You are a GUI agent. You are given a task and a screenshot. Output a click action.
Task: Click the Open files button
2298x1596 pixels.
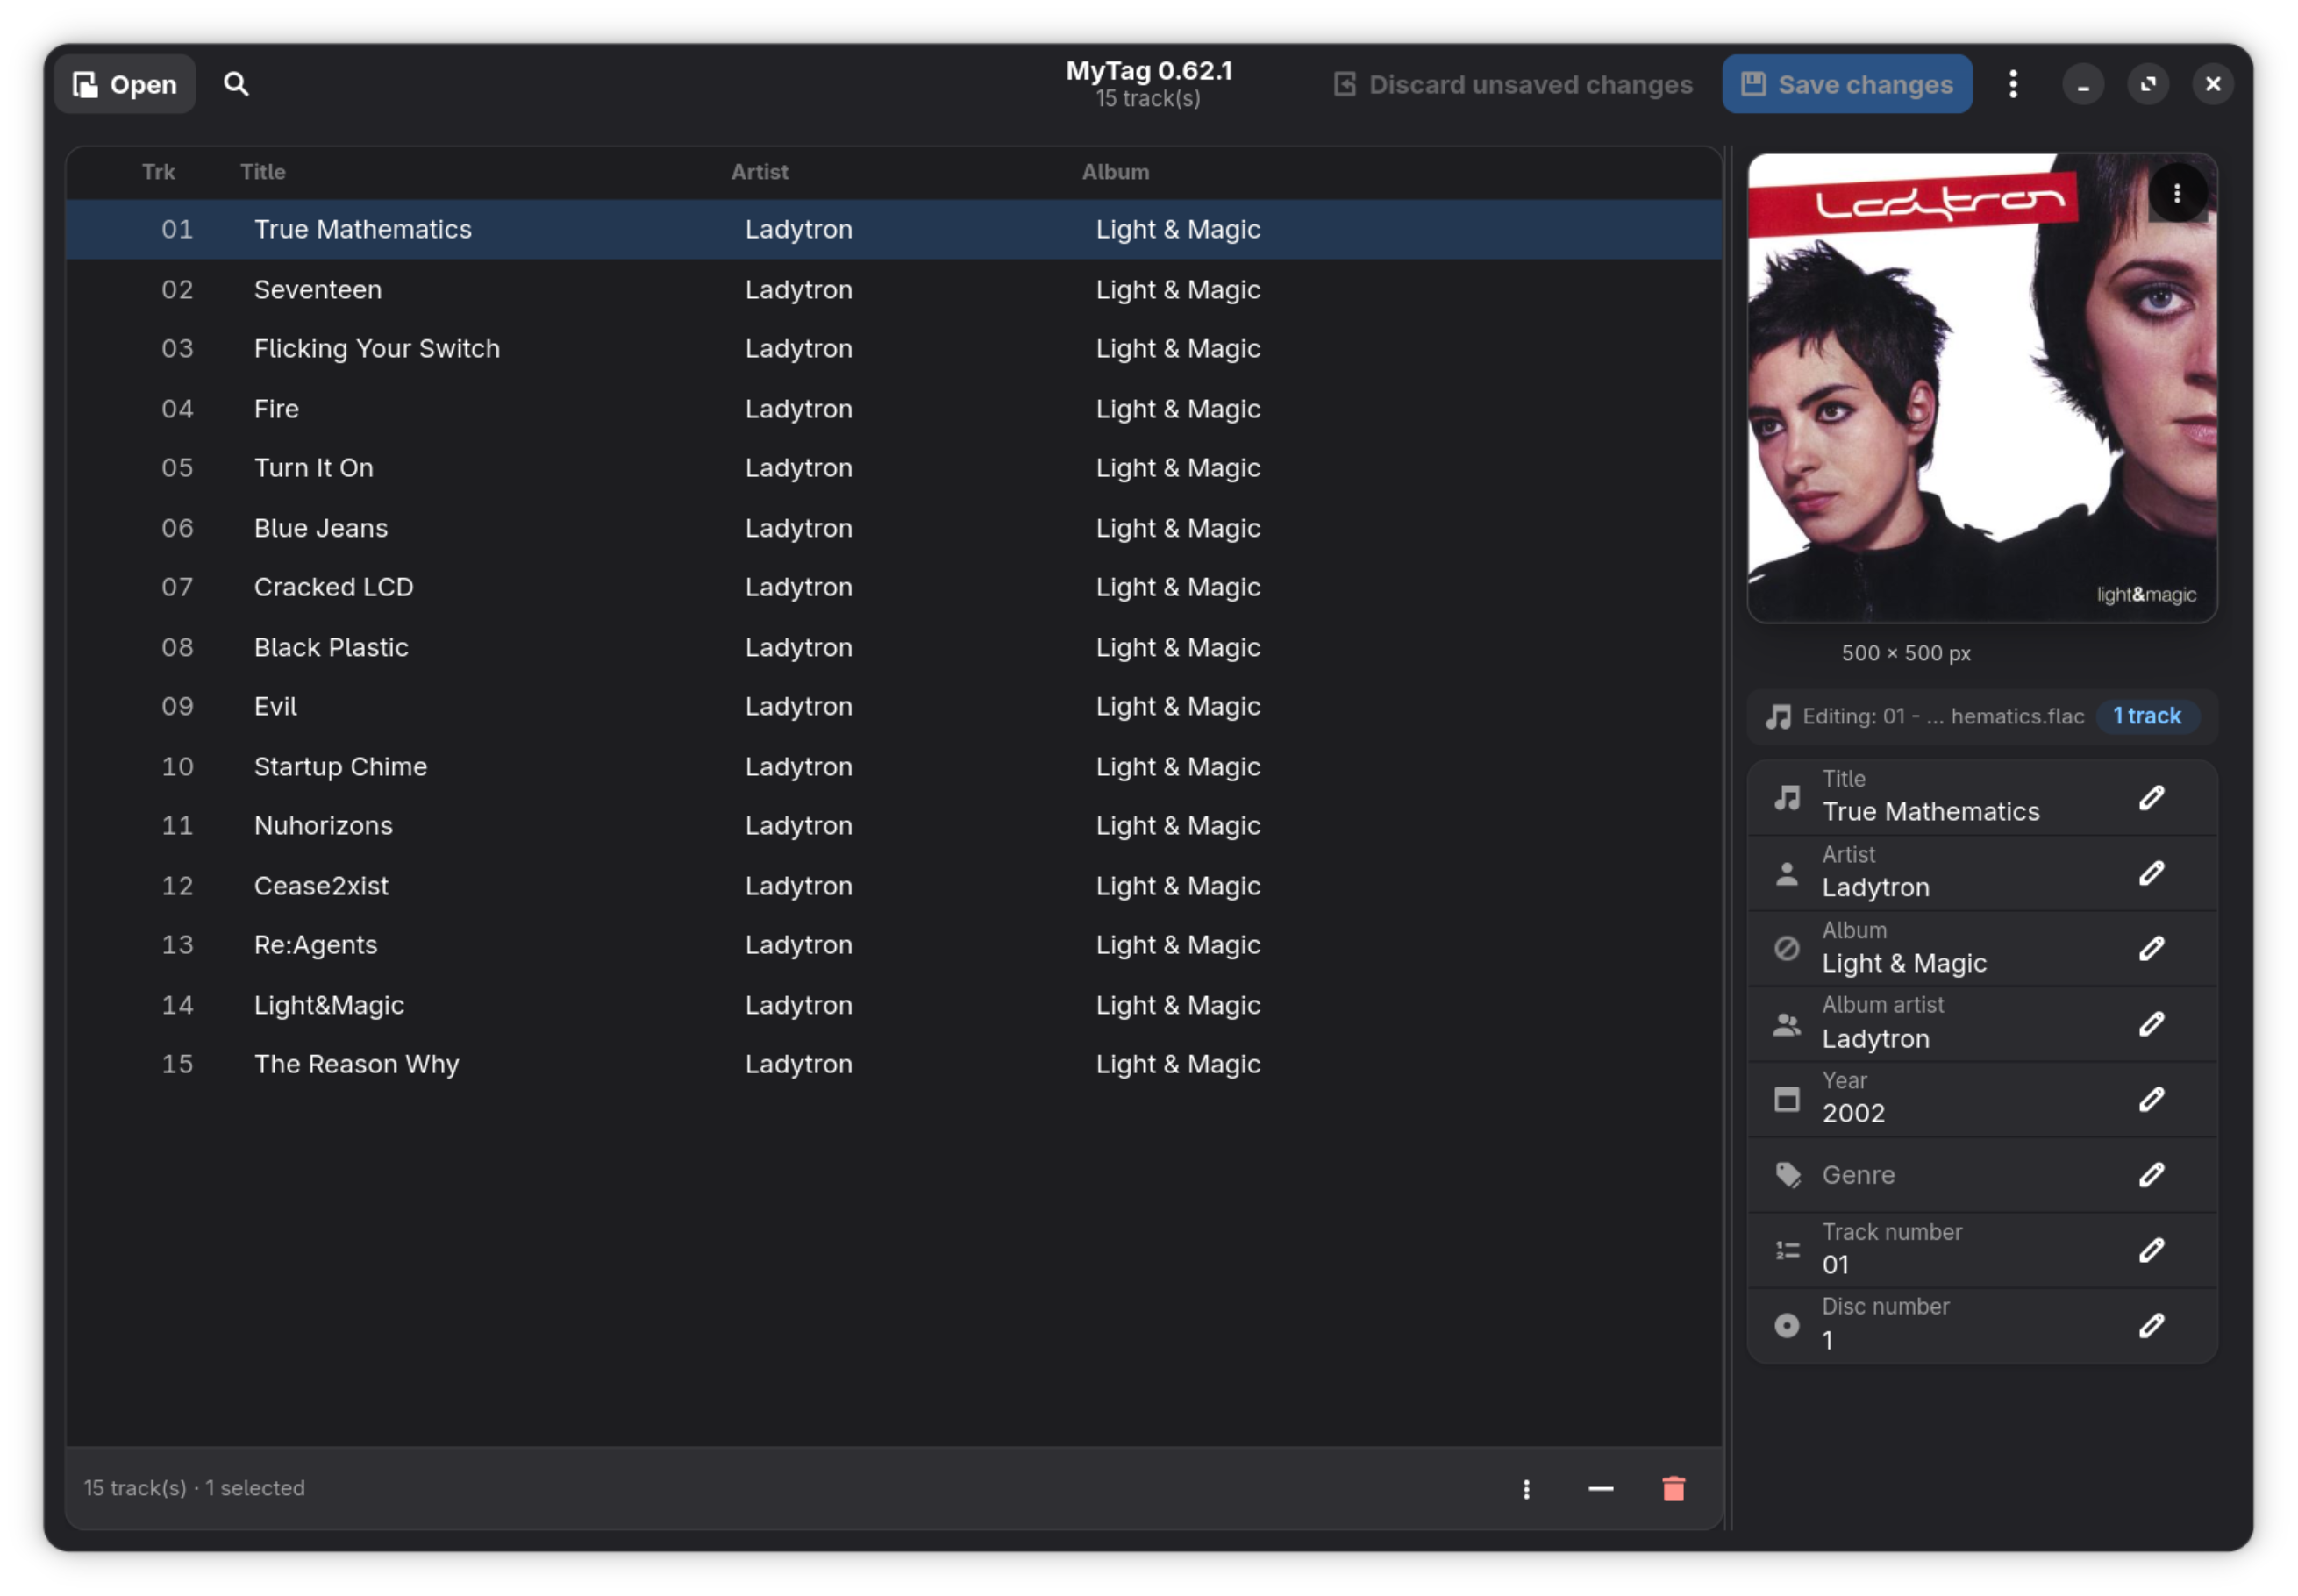coord(125,84)
